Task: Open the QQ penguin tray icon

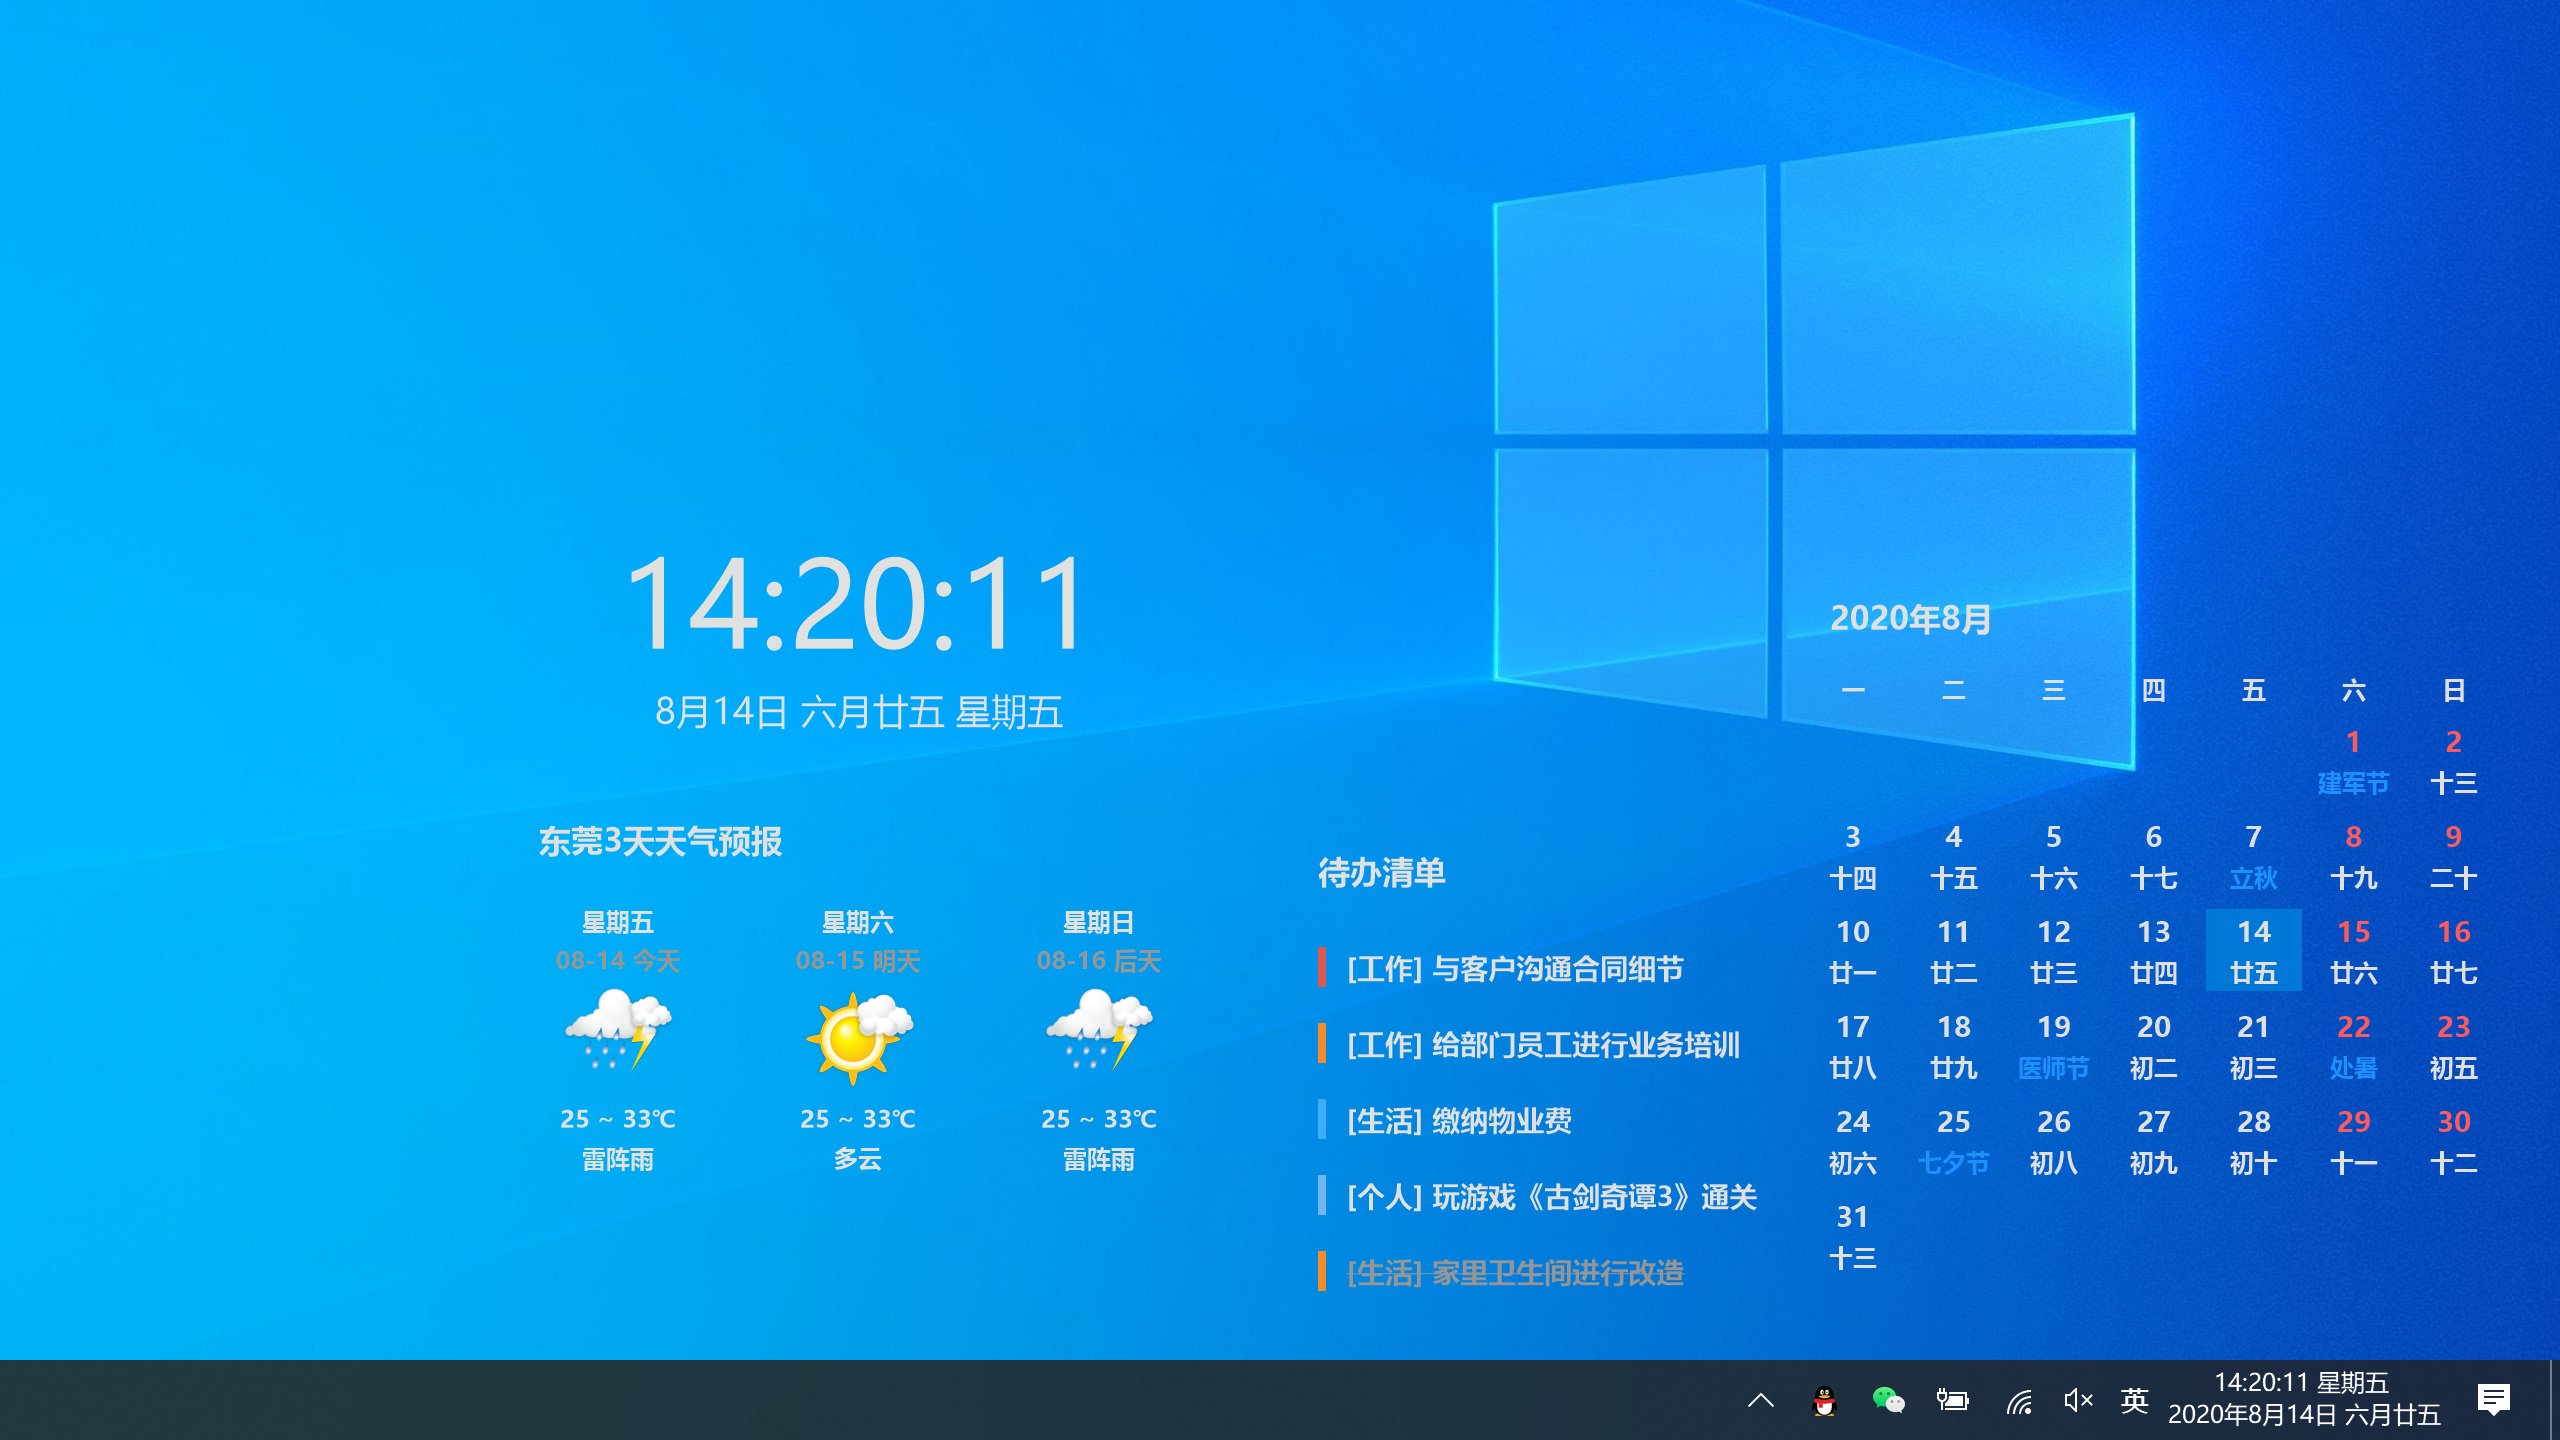Action: (1824, 1400)
